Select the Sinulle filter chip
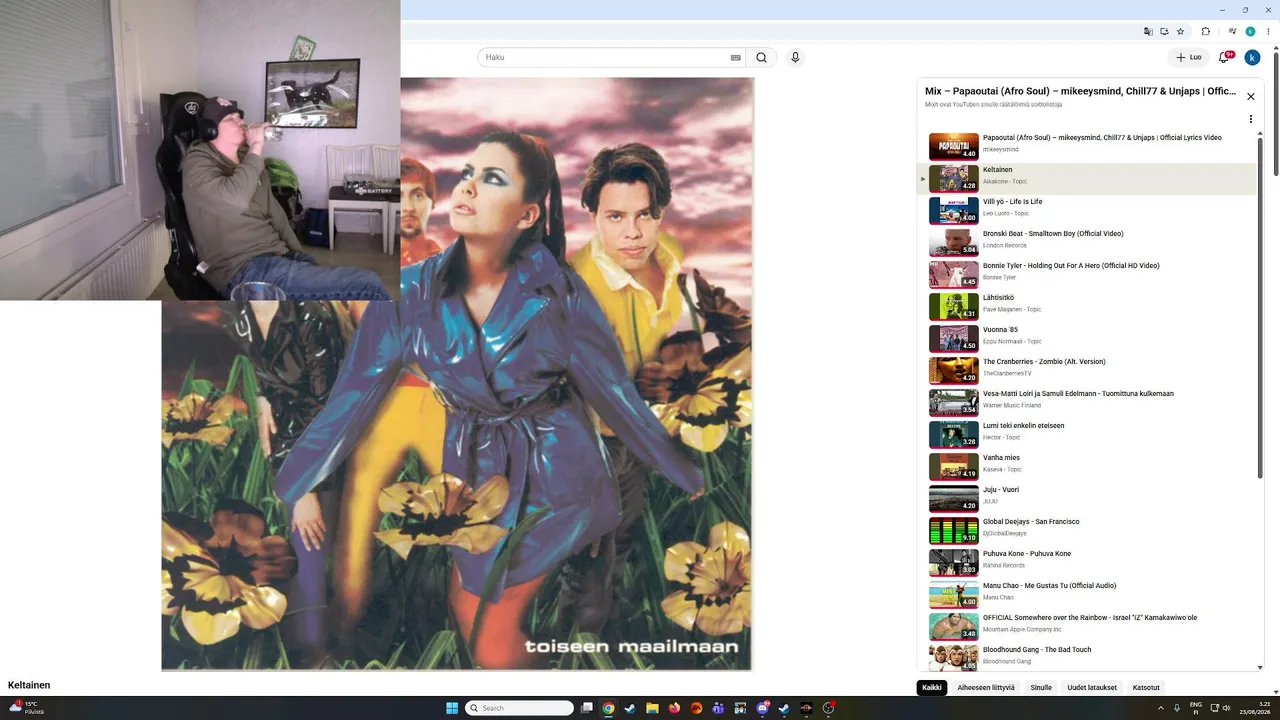 pyautogui.click(x=1041, y=688)
